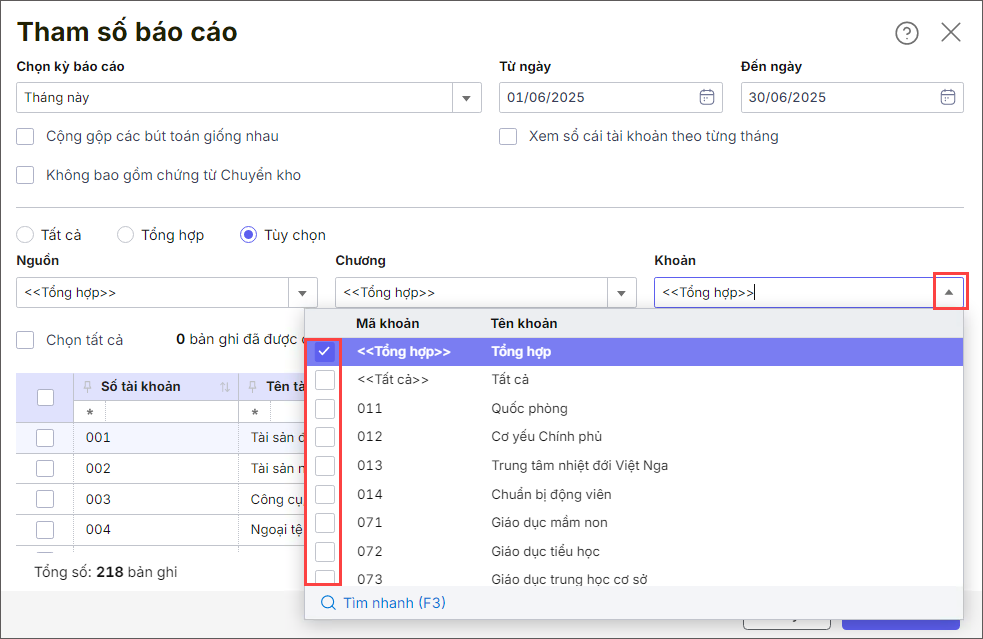The image size is (983, 639).
Task: Enable Cộng gộp các bút toán giống nhau
Action: tap(26, 136)
